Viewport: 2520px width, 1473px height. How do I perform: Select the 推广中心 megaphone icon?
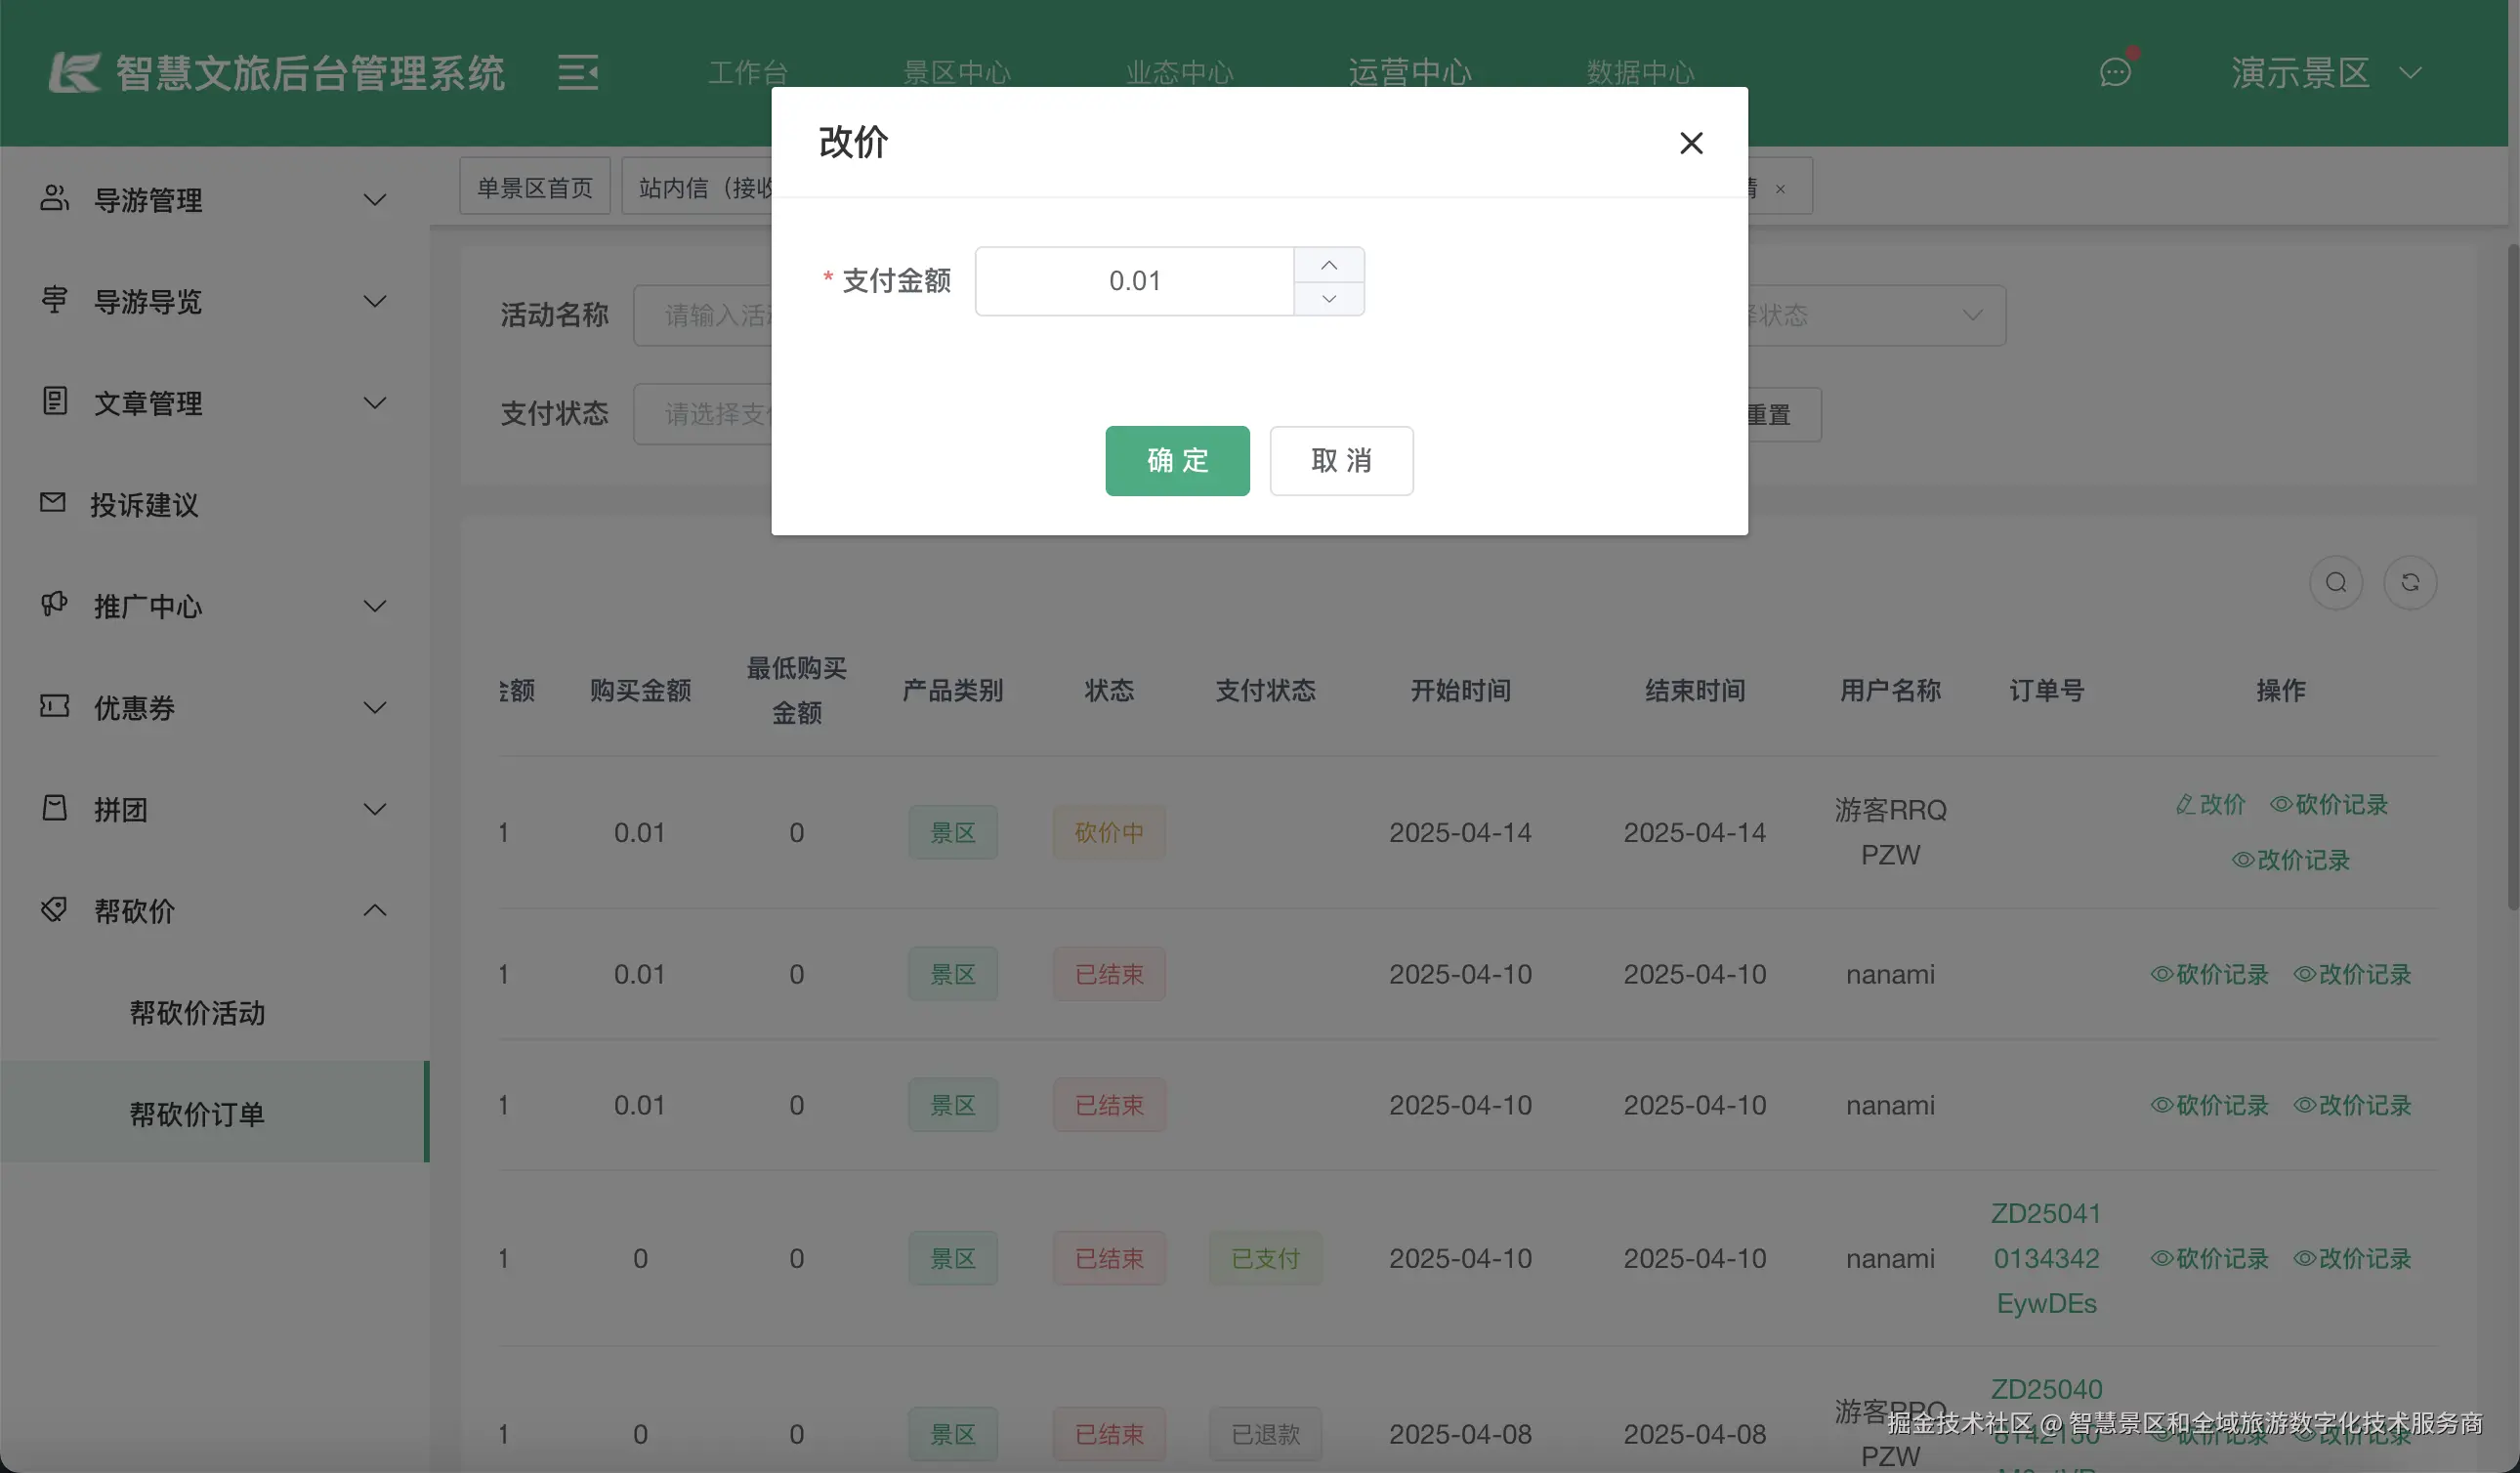click(54, 605)
